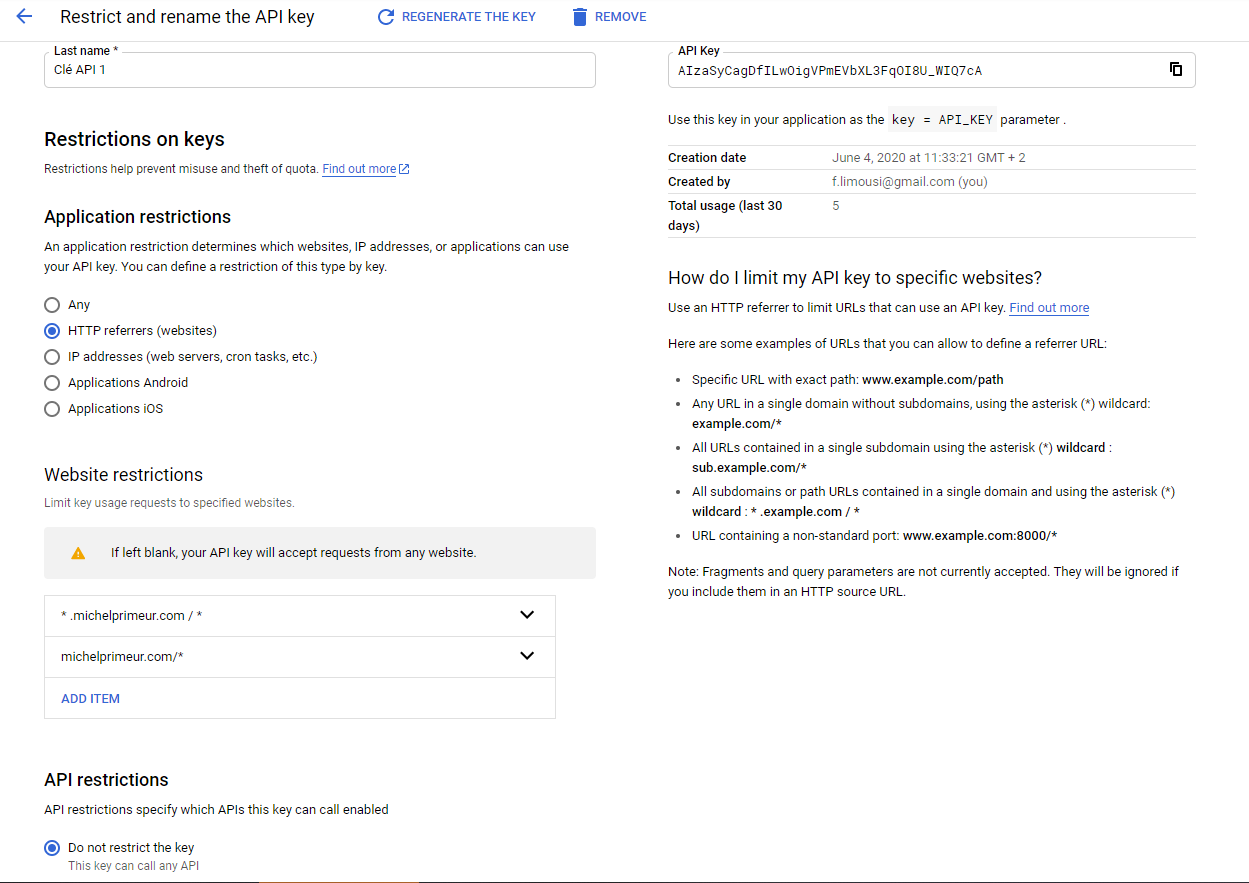
Task: Click the API Key value field
Action: (x=931, y=70)
